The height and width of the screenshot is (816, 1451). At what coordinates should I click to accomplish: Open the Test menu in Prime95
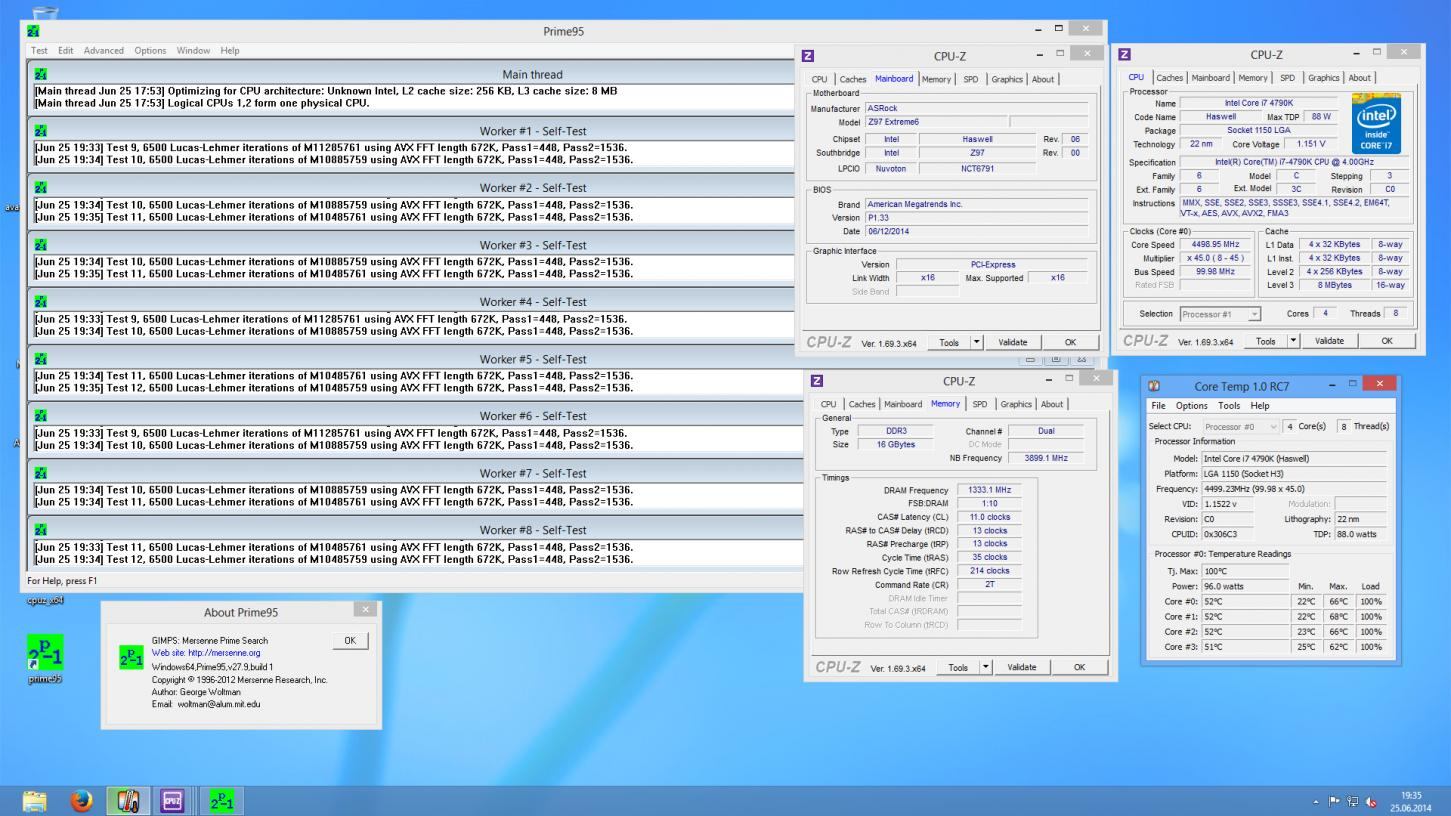point(39,50)
